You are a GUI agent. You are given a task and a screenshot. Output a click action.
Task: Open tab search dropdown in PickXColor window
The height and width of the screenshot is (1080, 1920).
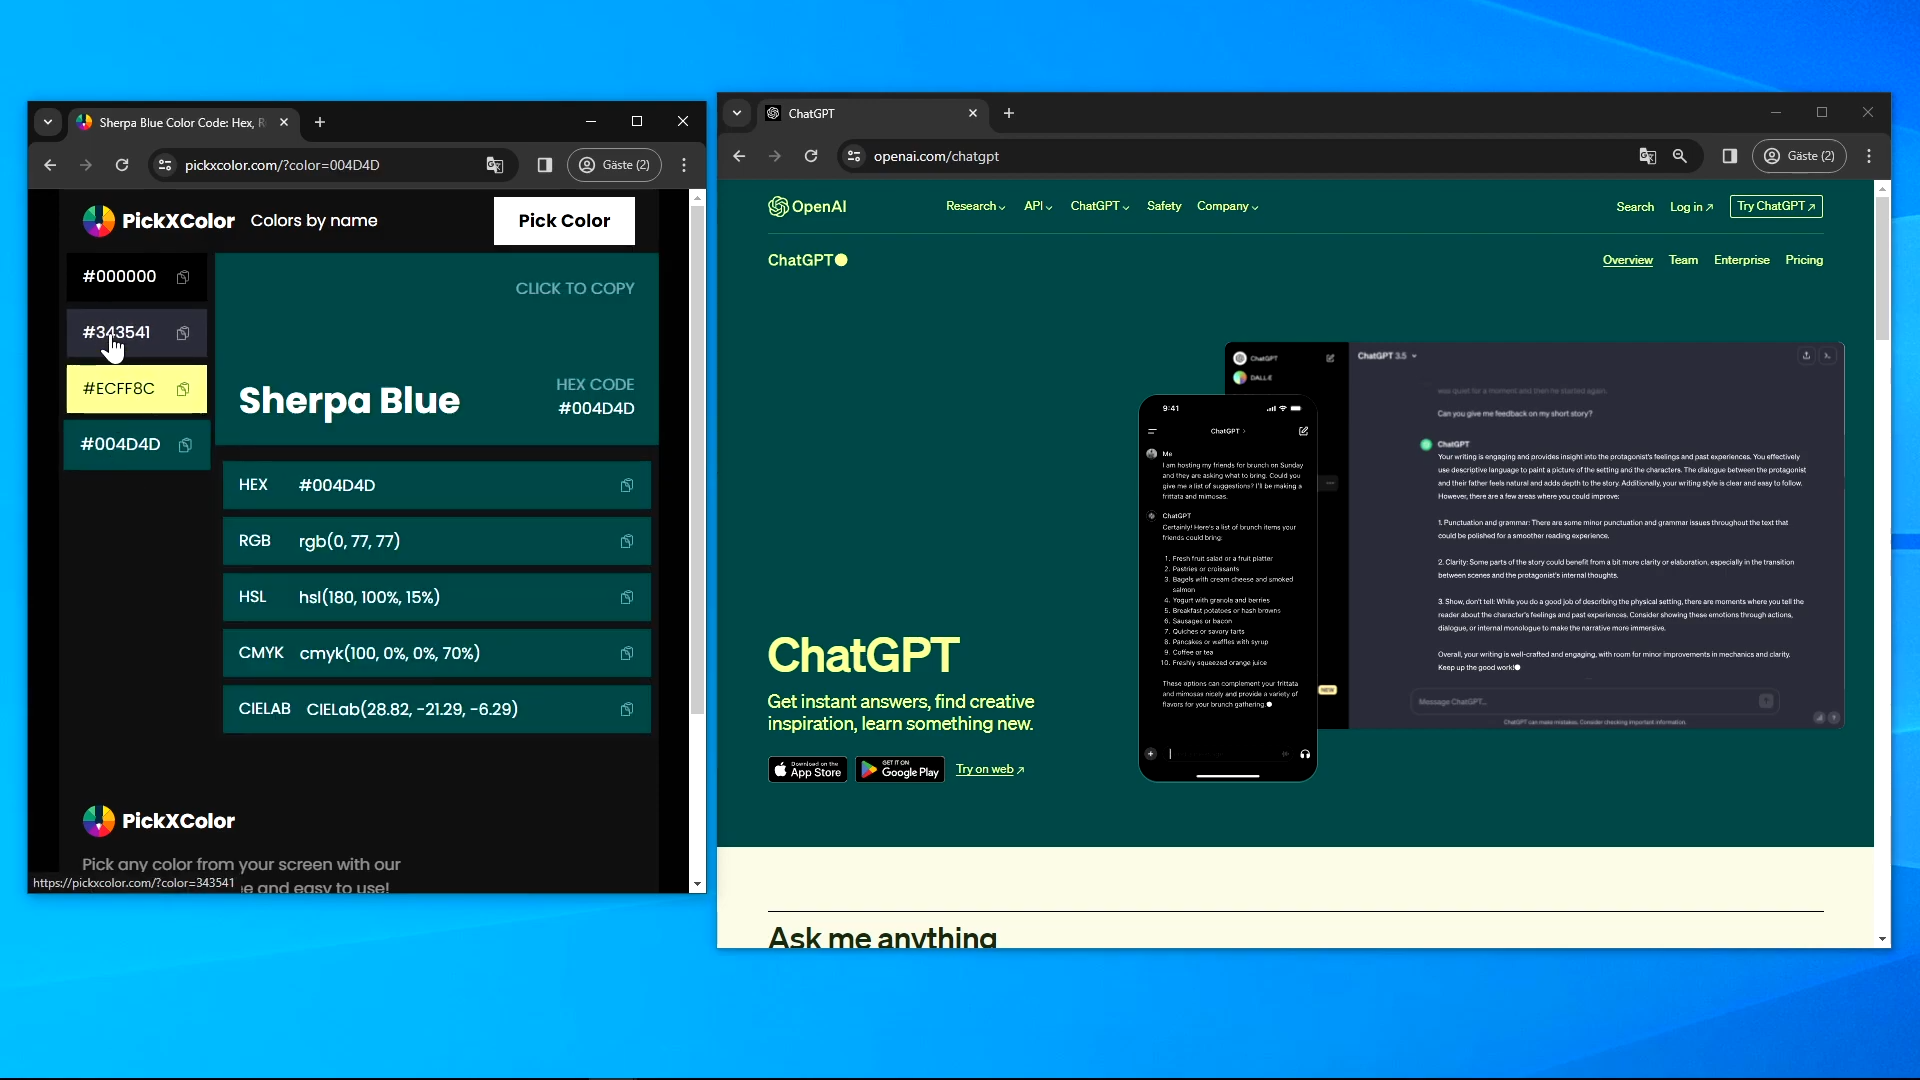(48, 122)
